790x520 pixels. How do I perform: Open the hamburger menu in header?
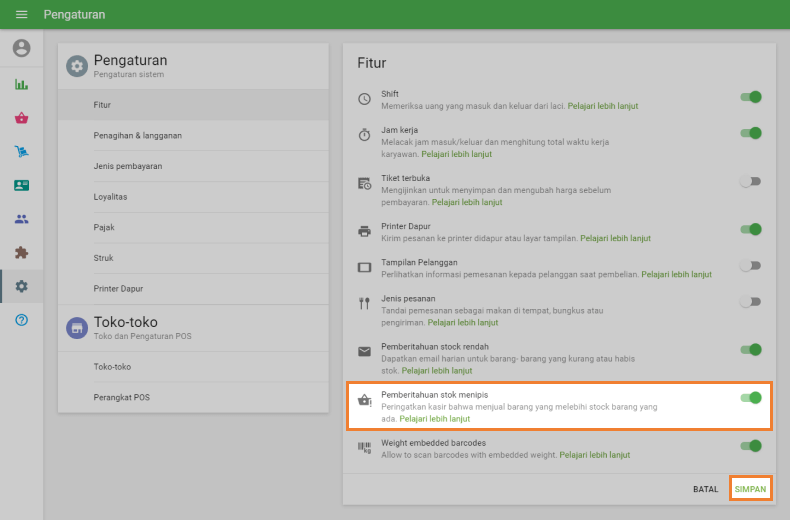click(21, 15)
